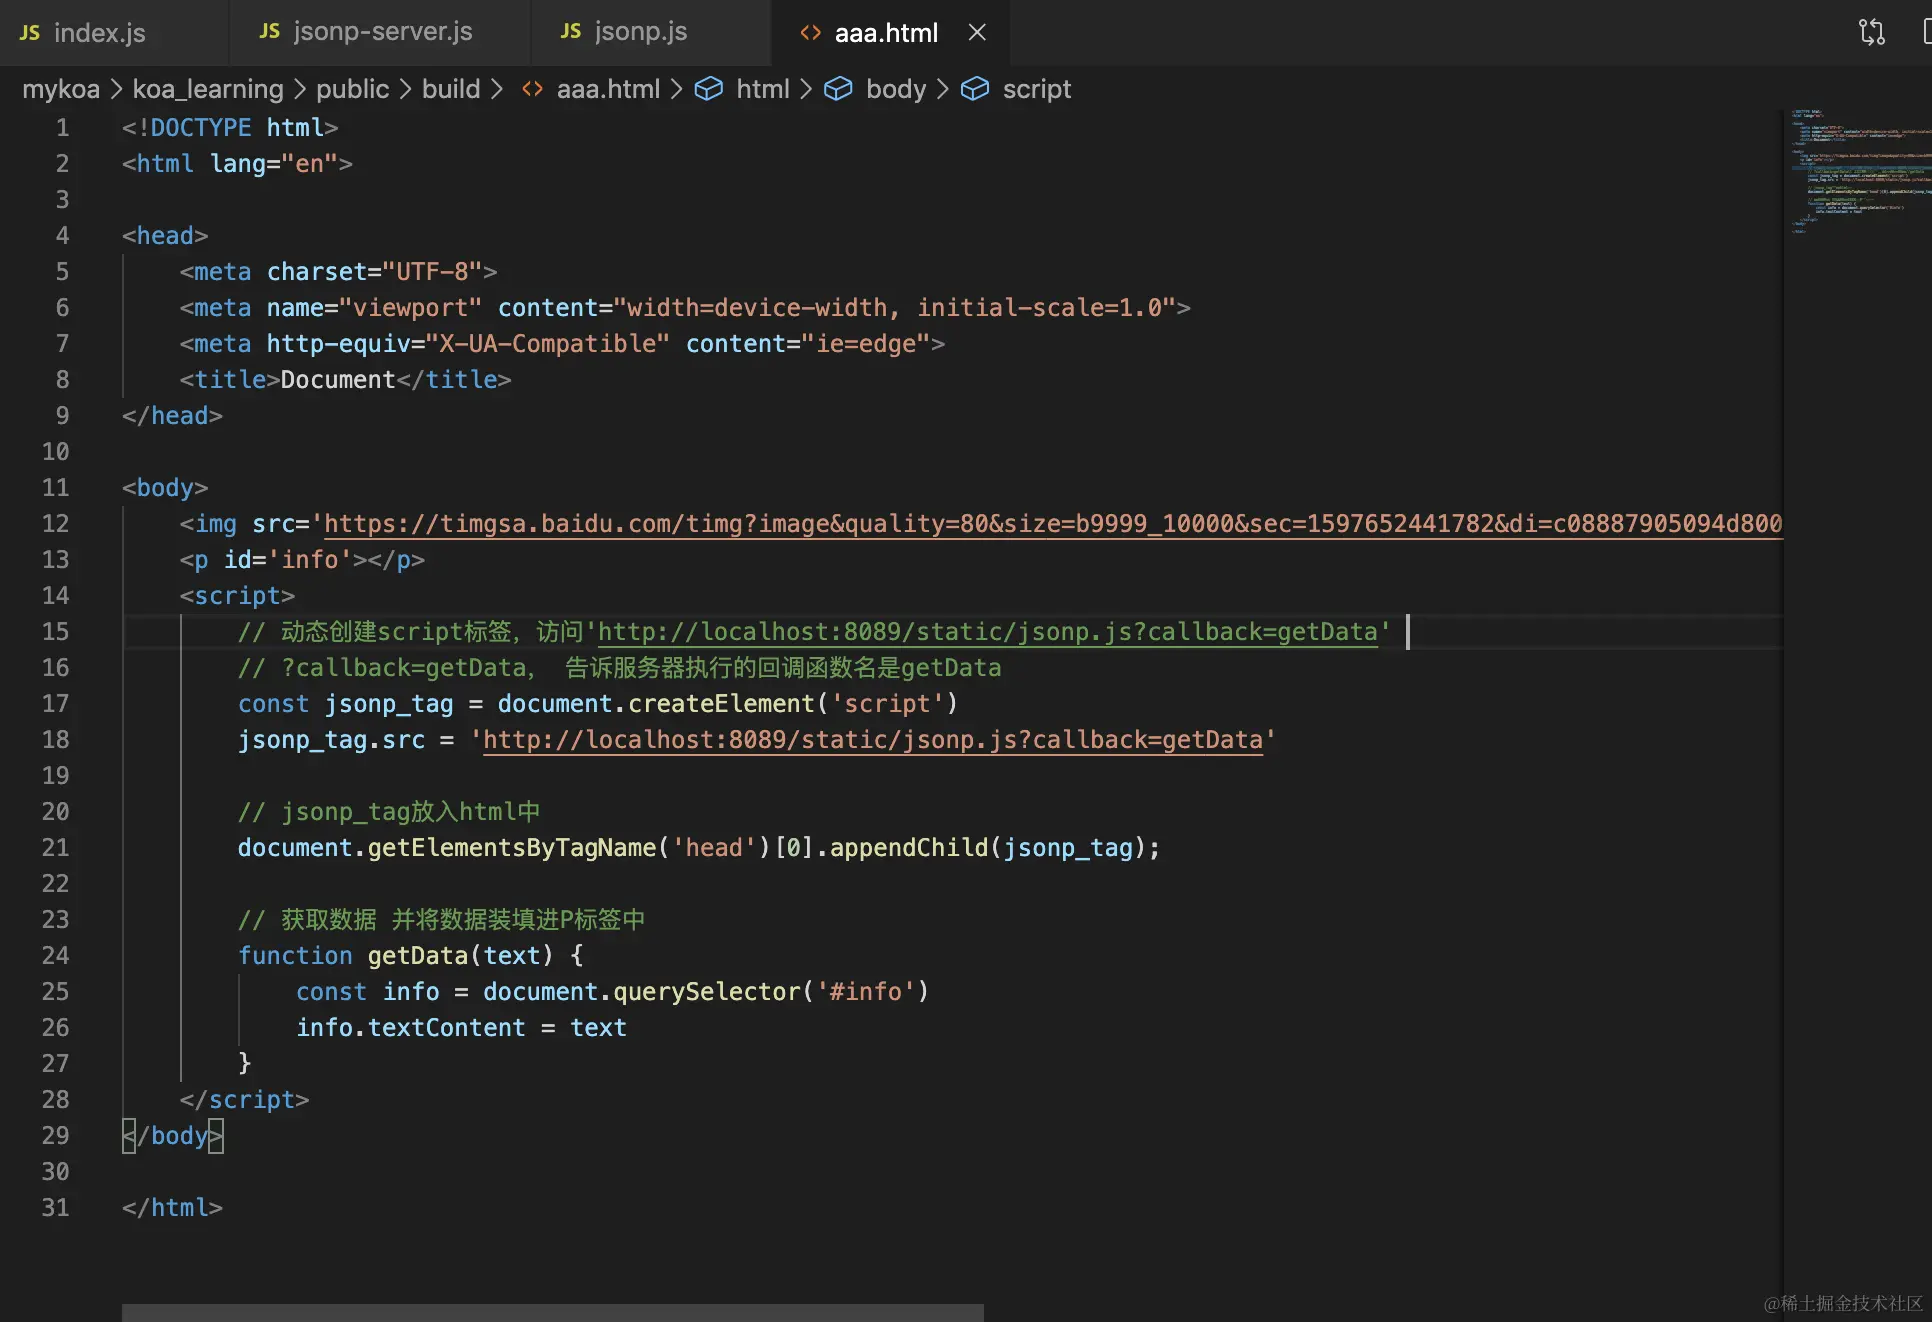This screenshot has width=1932, height=1322.
Task: Click the split editor icon at far right
Action: (1926, 32)
